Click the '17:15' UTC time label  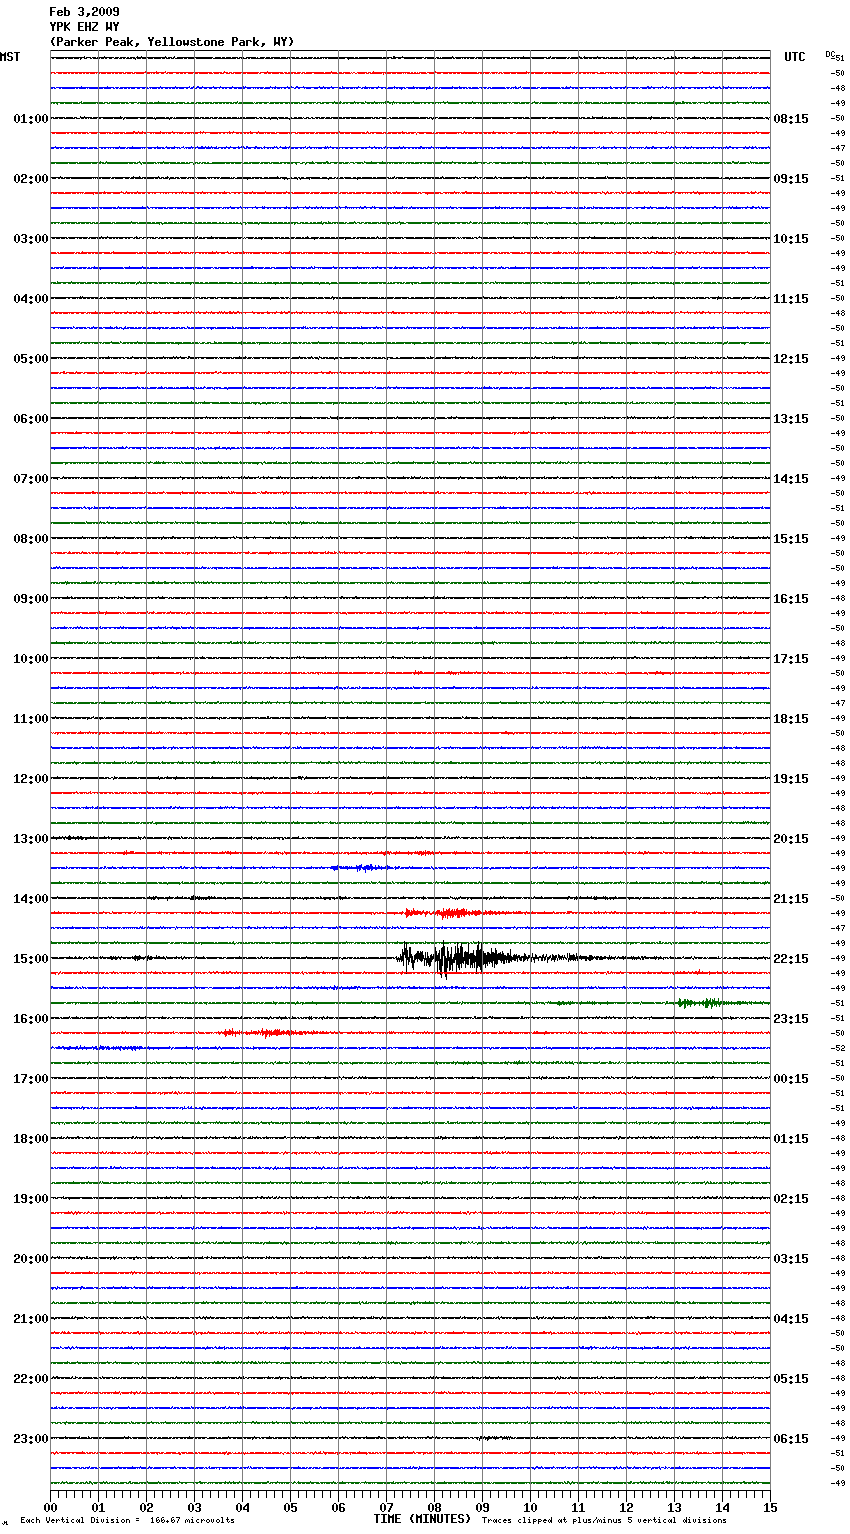[791, 659]
